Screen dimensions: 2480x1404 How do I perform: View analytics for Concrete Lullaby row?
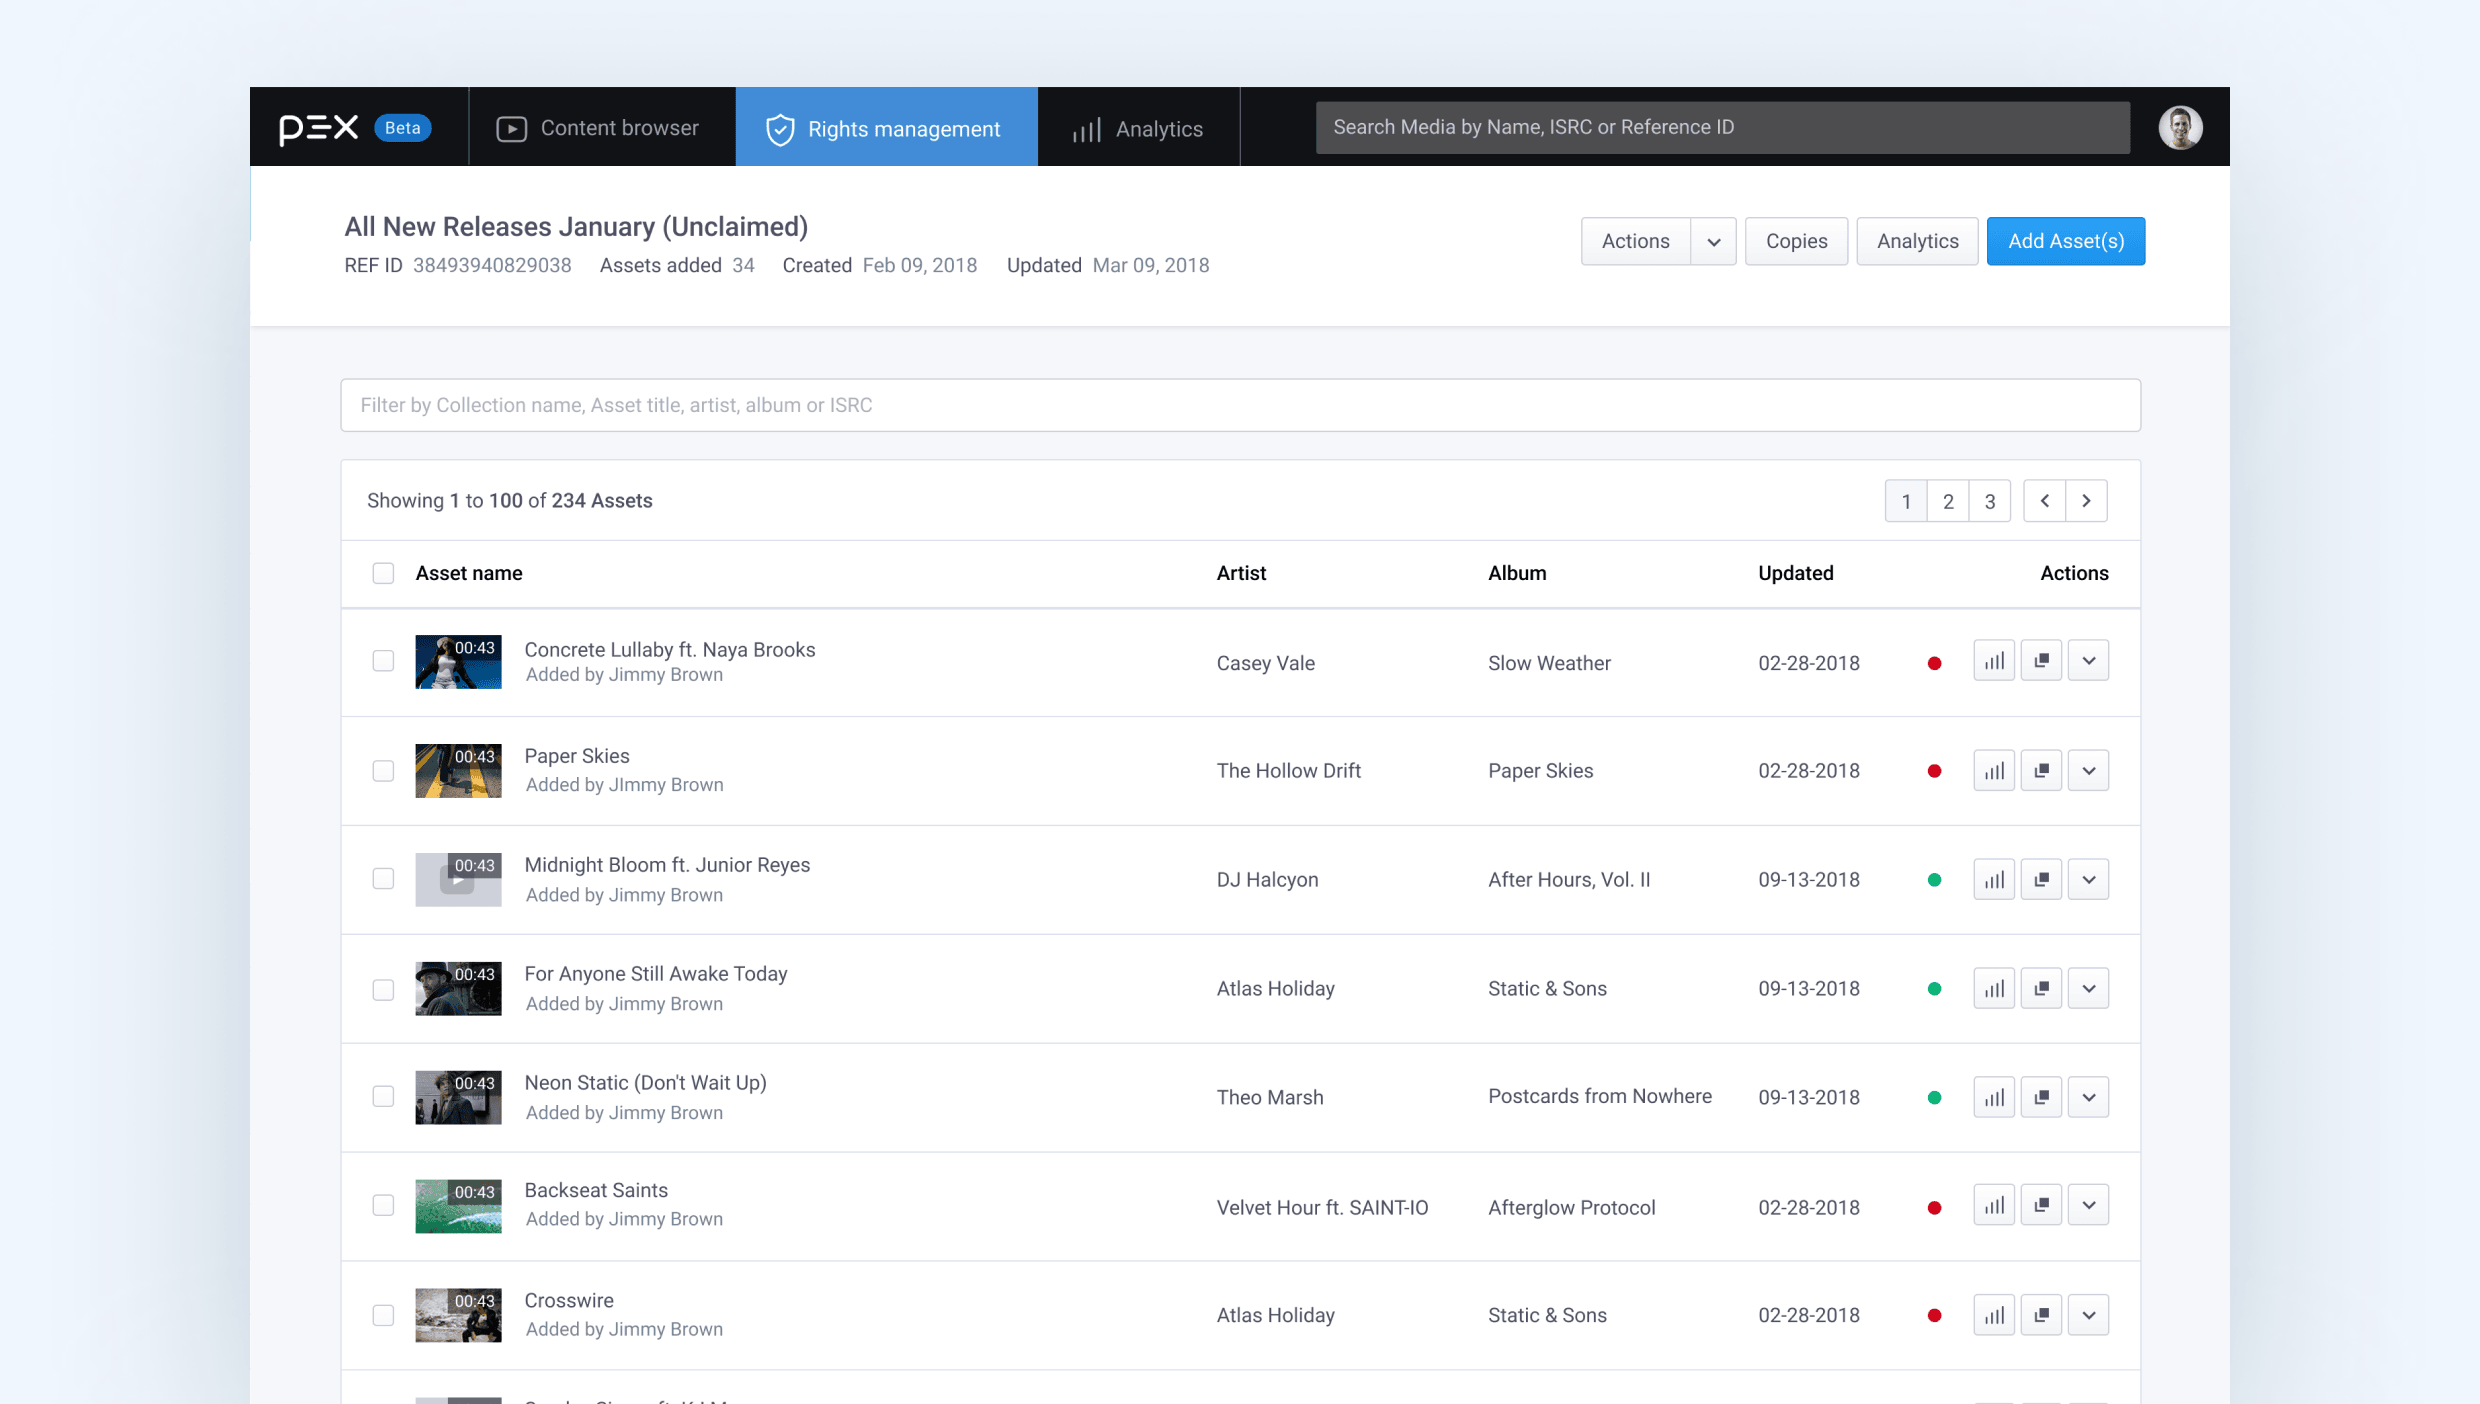(1994, 661)
